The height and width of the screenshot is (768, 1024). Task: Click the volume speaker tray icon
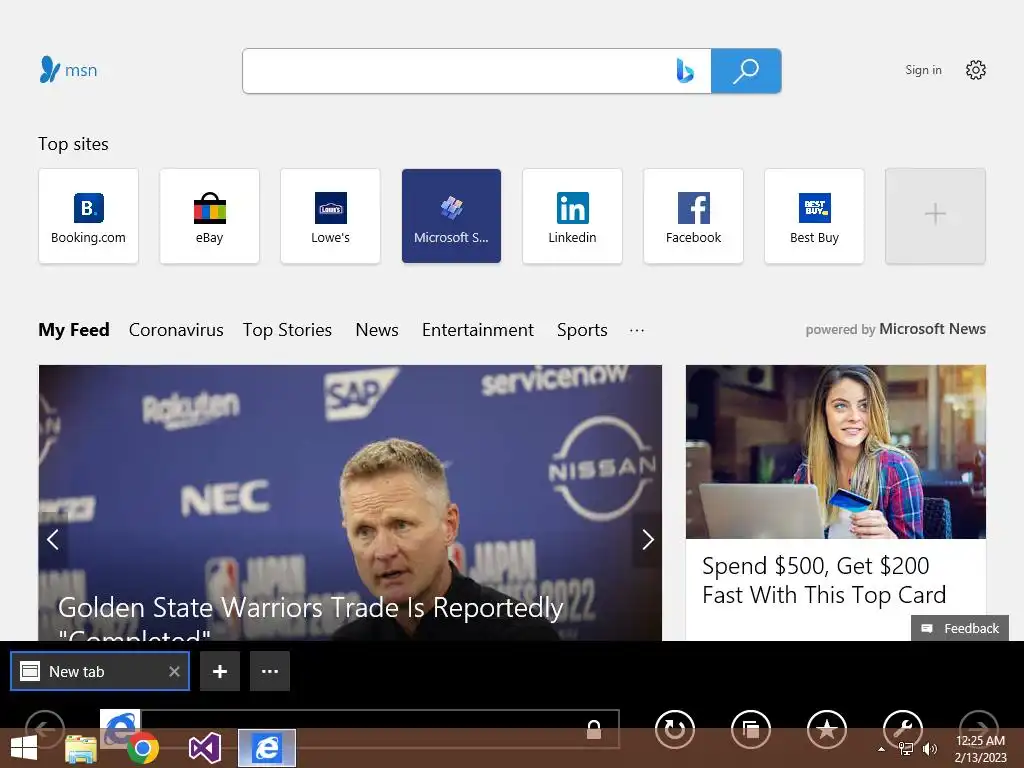pos(929,749)
